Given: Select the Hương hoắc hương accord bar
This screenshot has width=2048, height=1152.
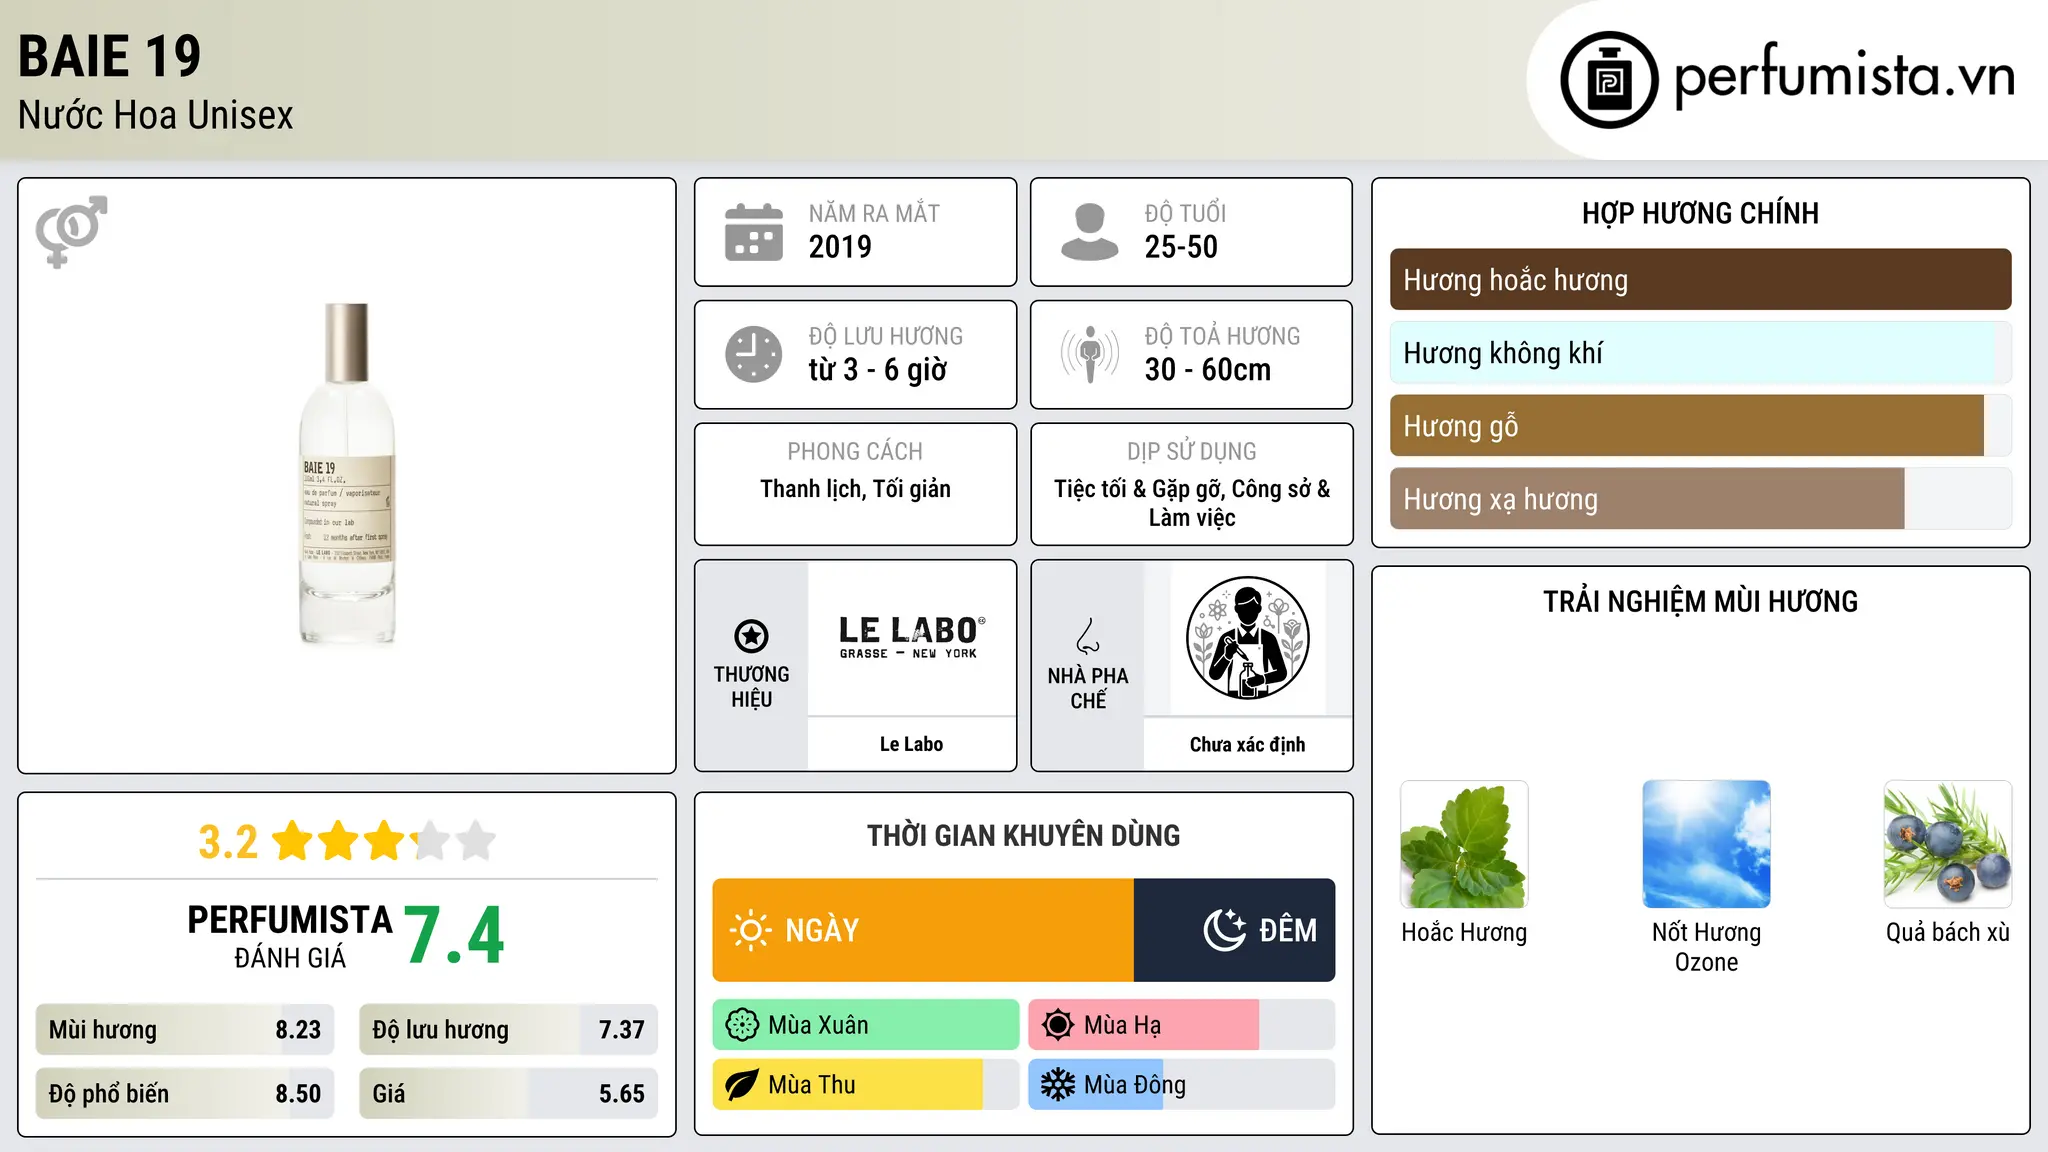Looking at the screenshot, I should coord(1700,280).
